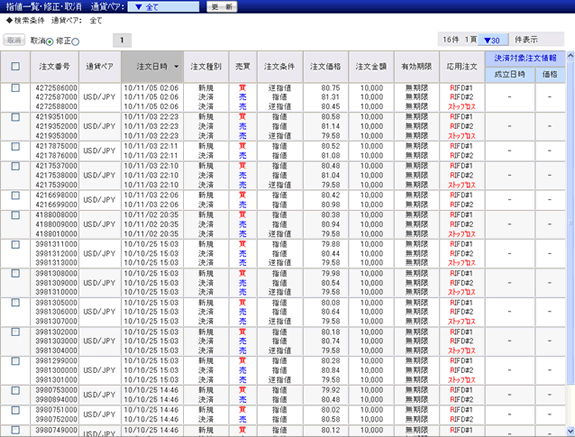This screenshot has height=437, width=575.
Task: Check the box for order 4188008000
Action: tap(15, 215)
